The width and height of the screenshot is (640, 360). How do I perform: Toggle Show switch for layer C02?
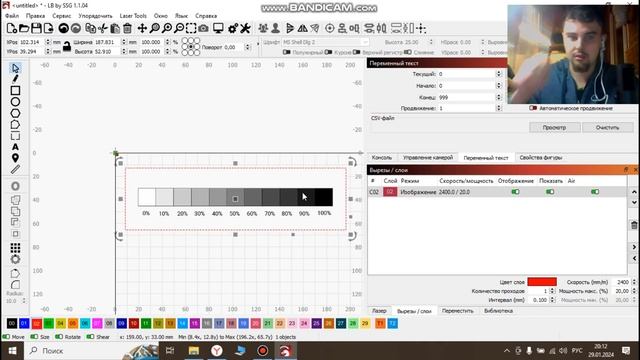click(x=550, y=191)
